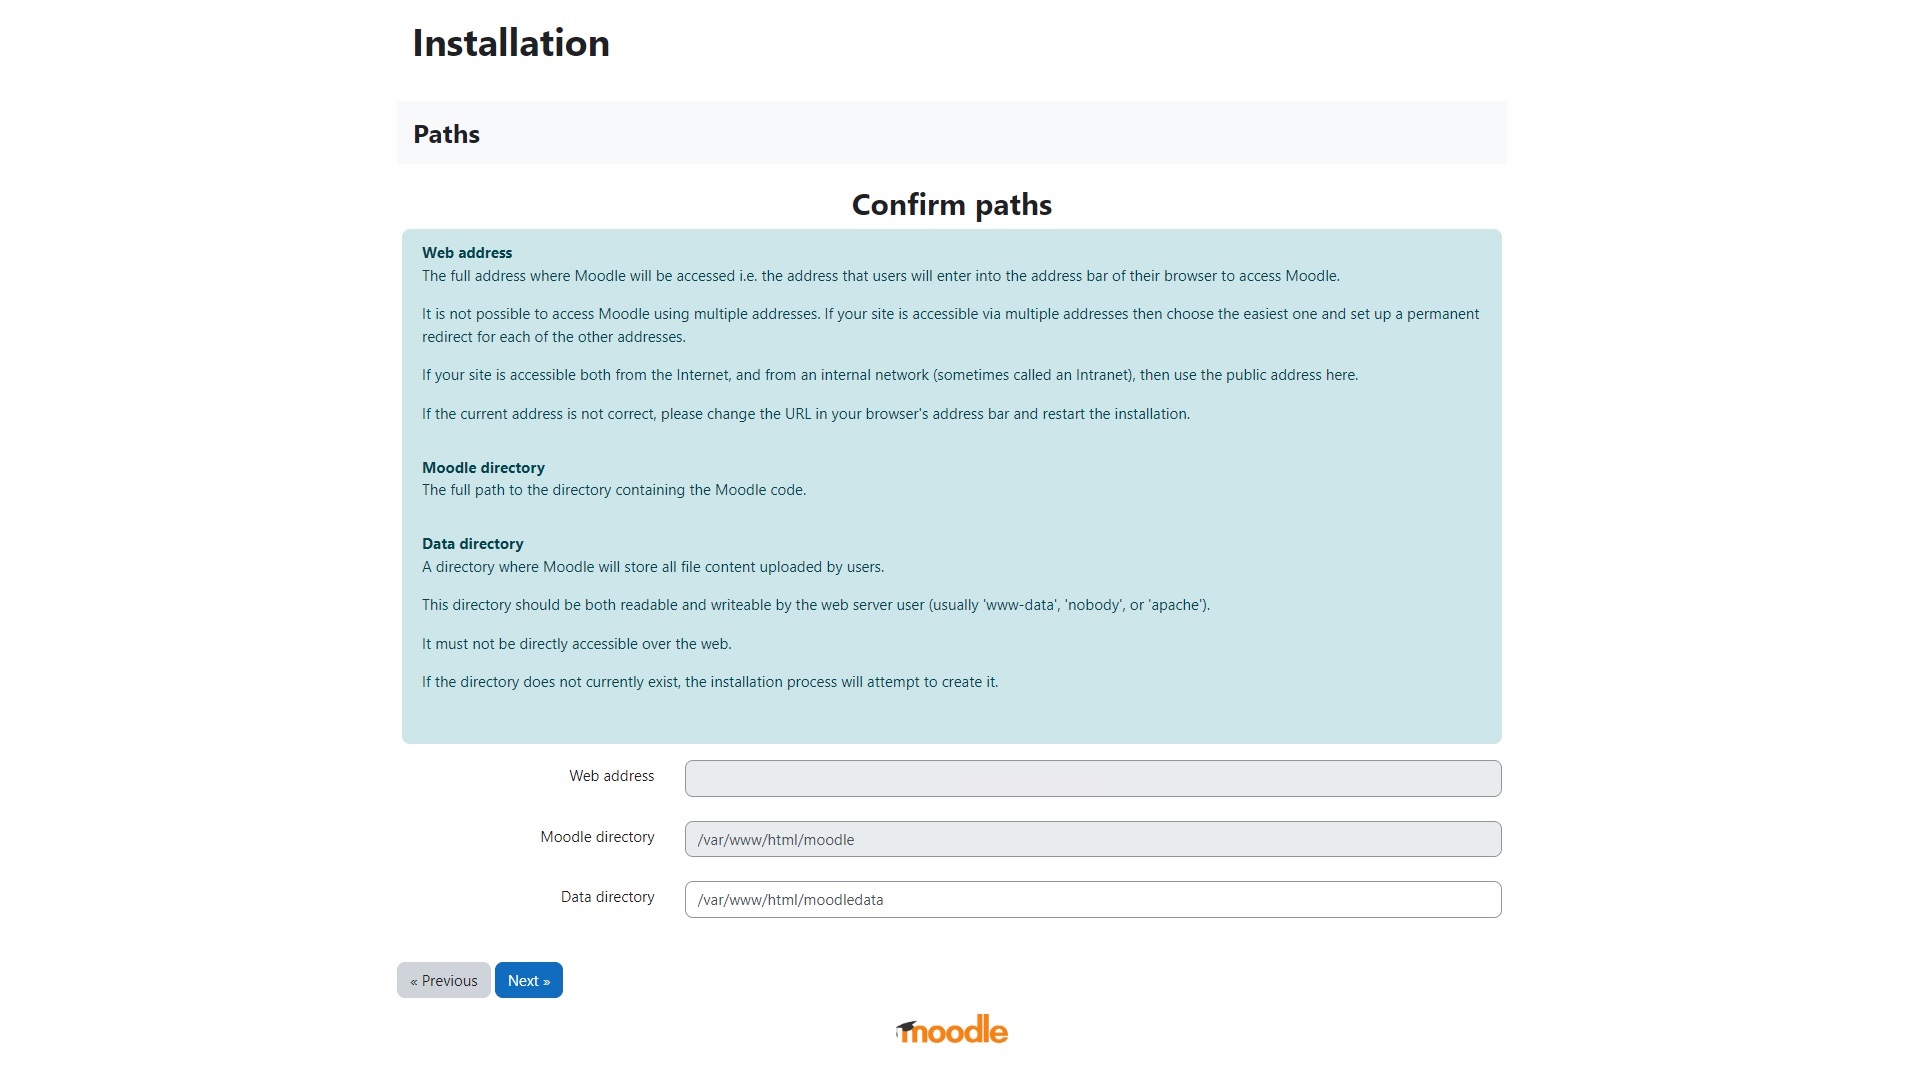Click the Data directory field showing /var/www/html/moodledata
Image resolution: width=1908 pixels, height=1079 pixels.
tap(1092, 899)
